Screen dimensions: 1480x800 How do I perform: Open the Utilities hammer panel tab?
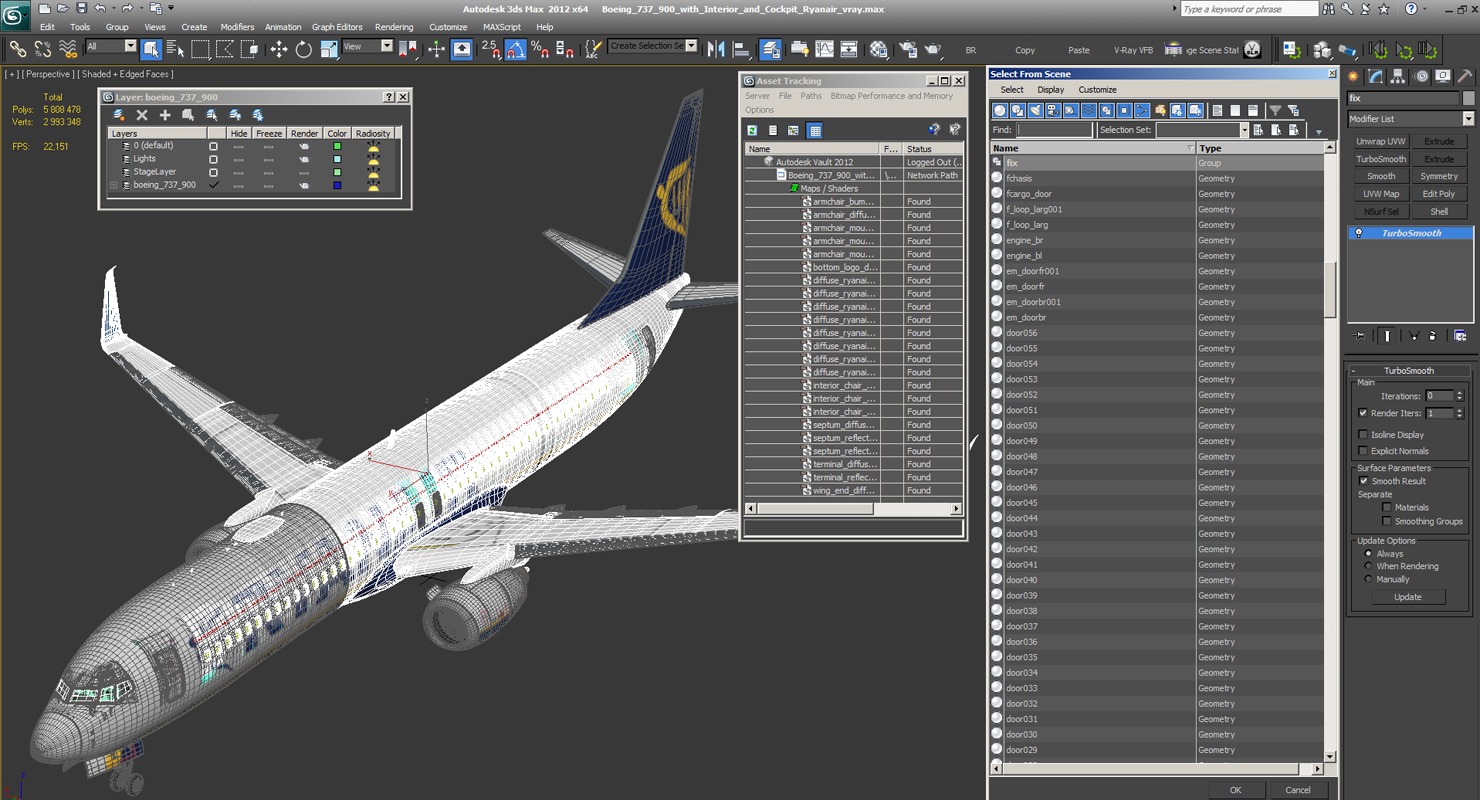click(1464, 76)
